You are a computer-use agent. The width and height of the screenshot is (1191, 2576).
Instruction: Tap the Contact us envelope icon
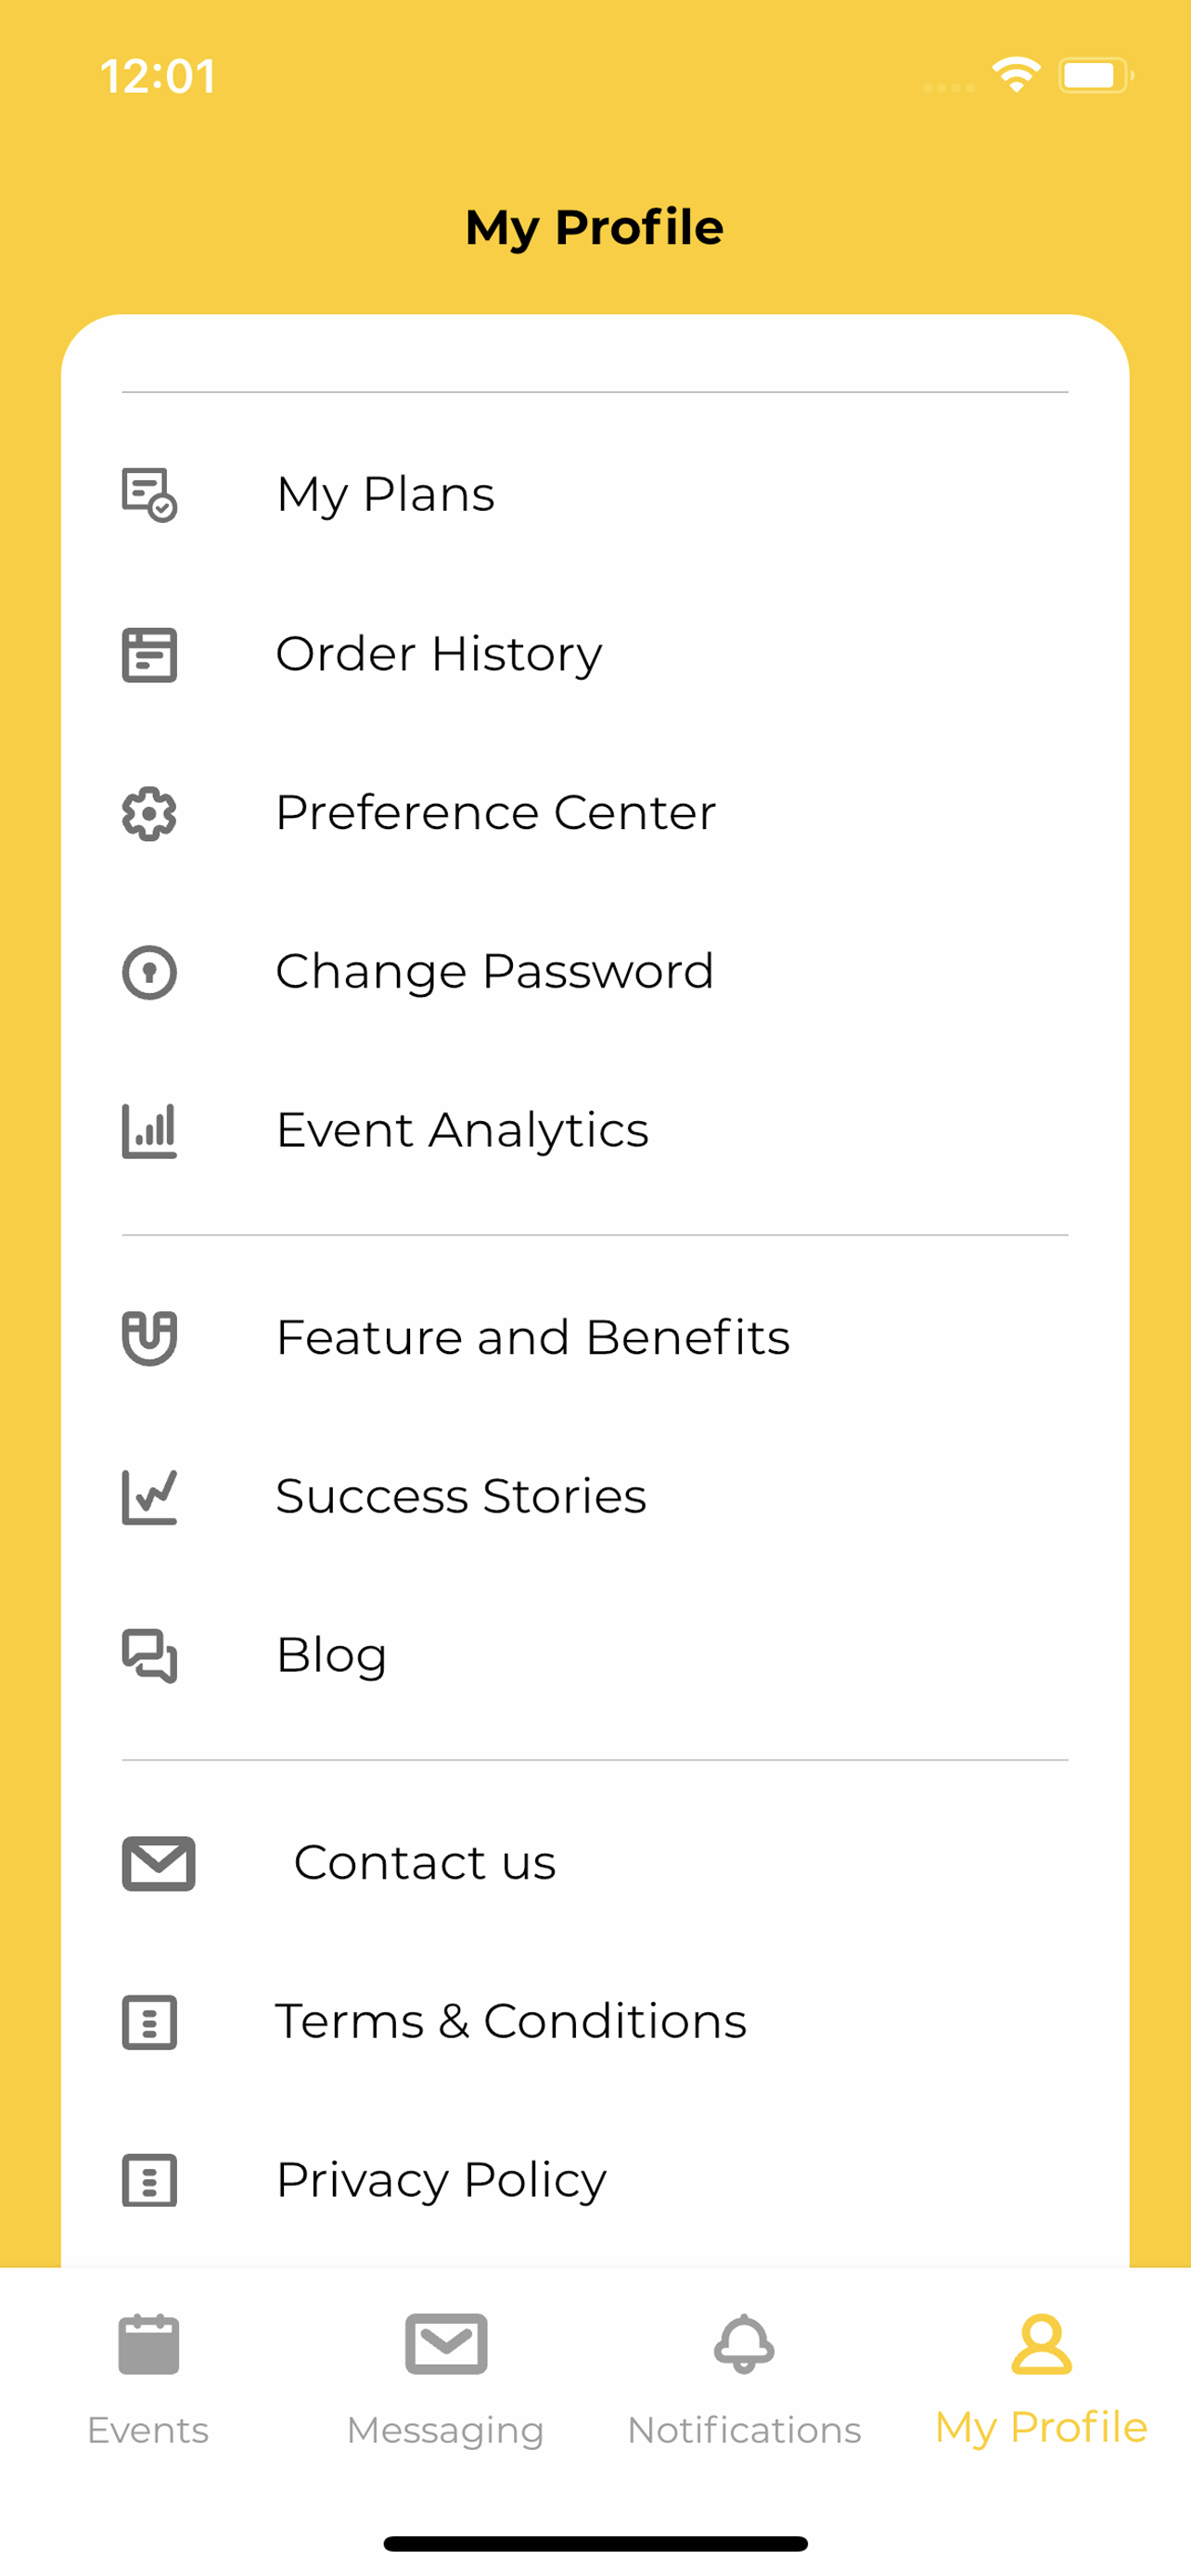click(158, 1863)
